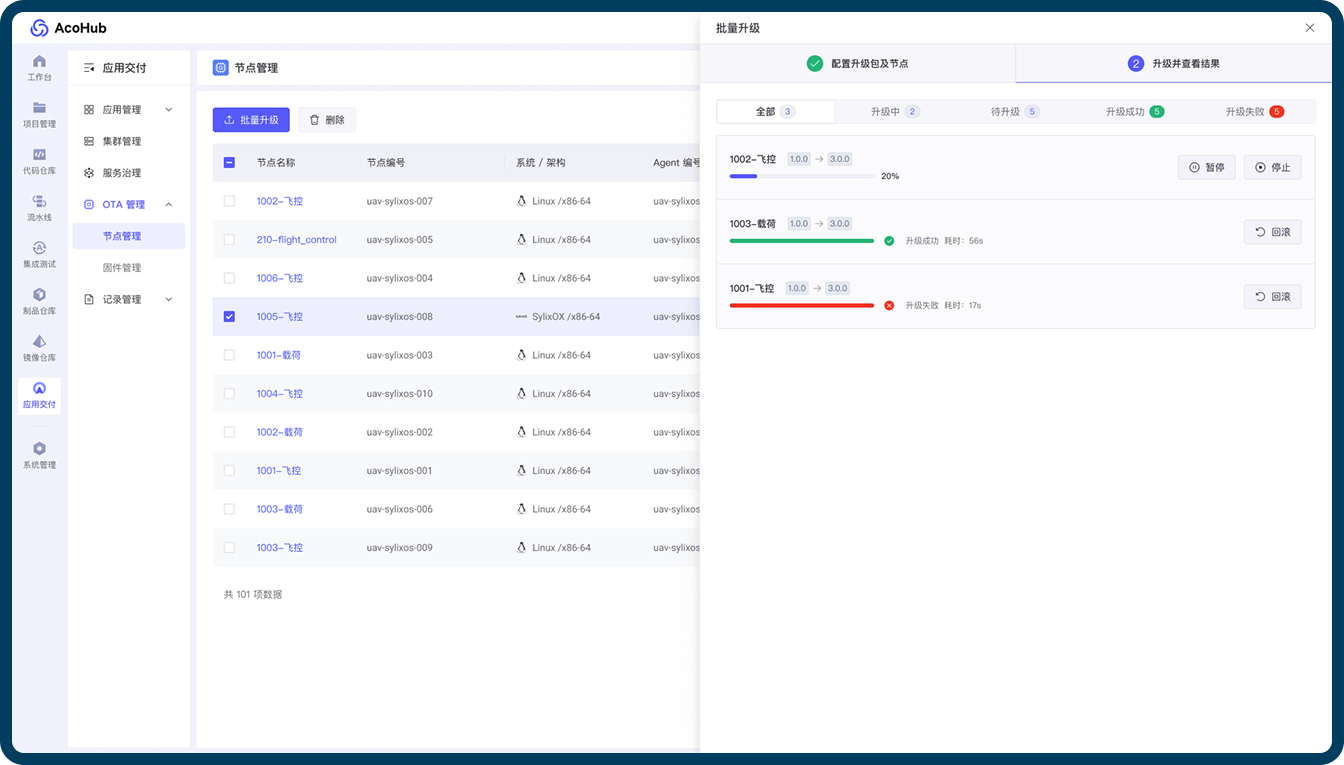Collapse the OTA 管理 menu
The height and width of the screenshot is (765, 1344).
pyautogui.click(x=168, y=204)
